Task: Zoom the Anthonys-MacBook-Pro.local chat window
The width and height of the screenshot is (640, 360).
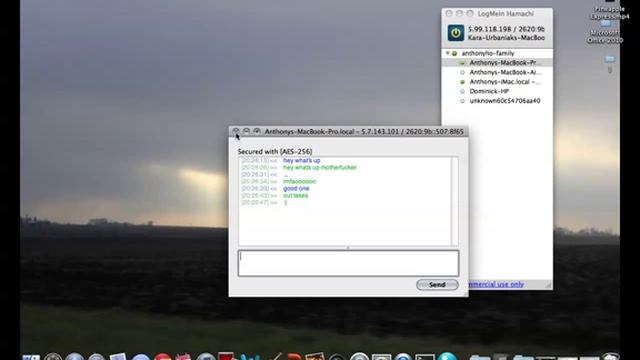Action: [257, 131]
